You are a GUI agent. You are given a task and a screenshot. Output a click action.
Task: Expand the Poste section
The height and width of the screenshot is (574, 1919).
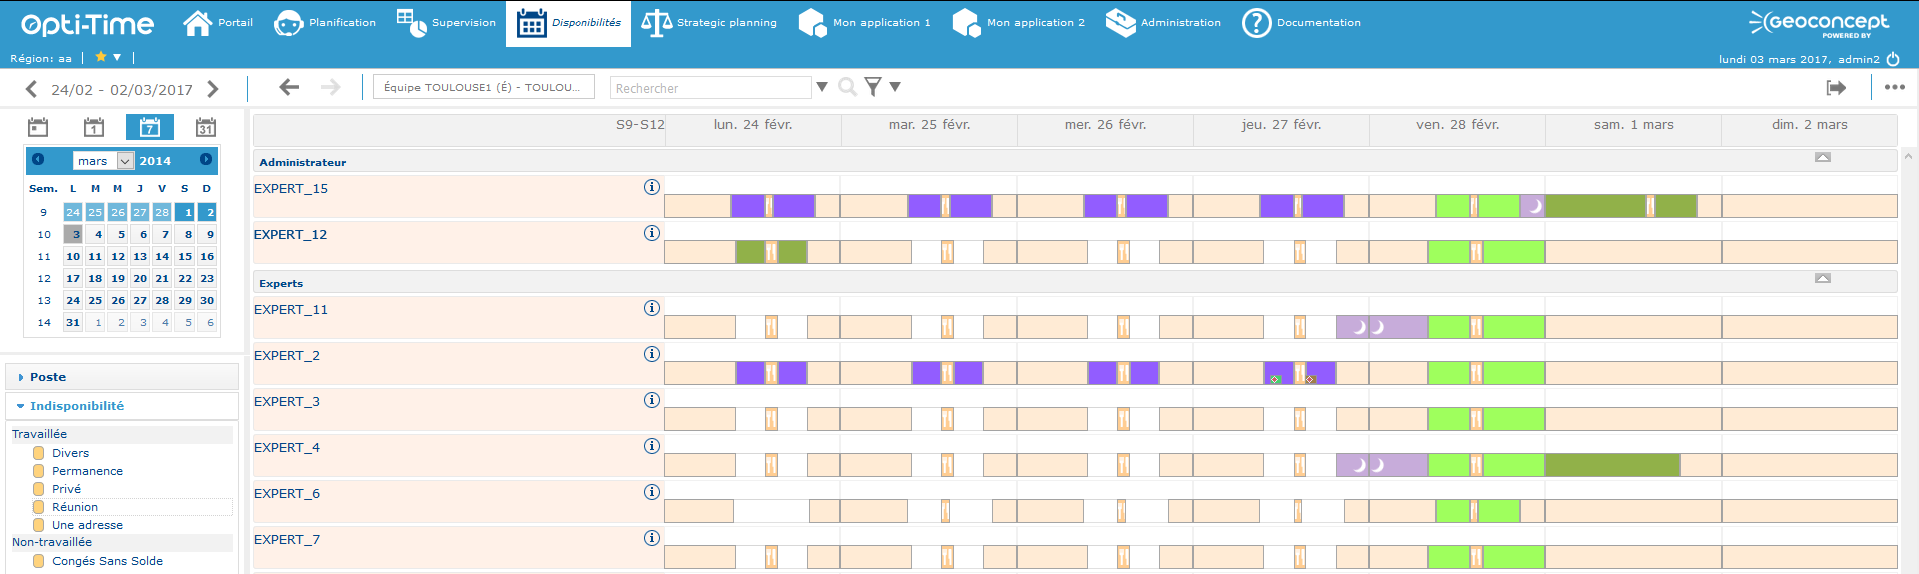tap(47, 377)
